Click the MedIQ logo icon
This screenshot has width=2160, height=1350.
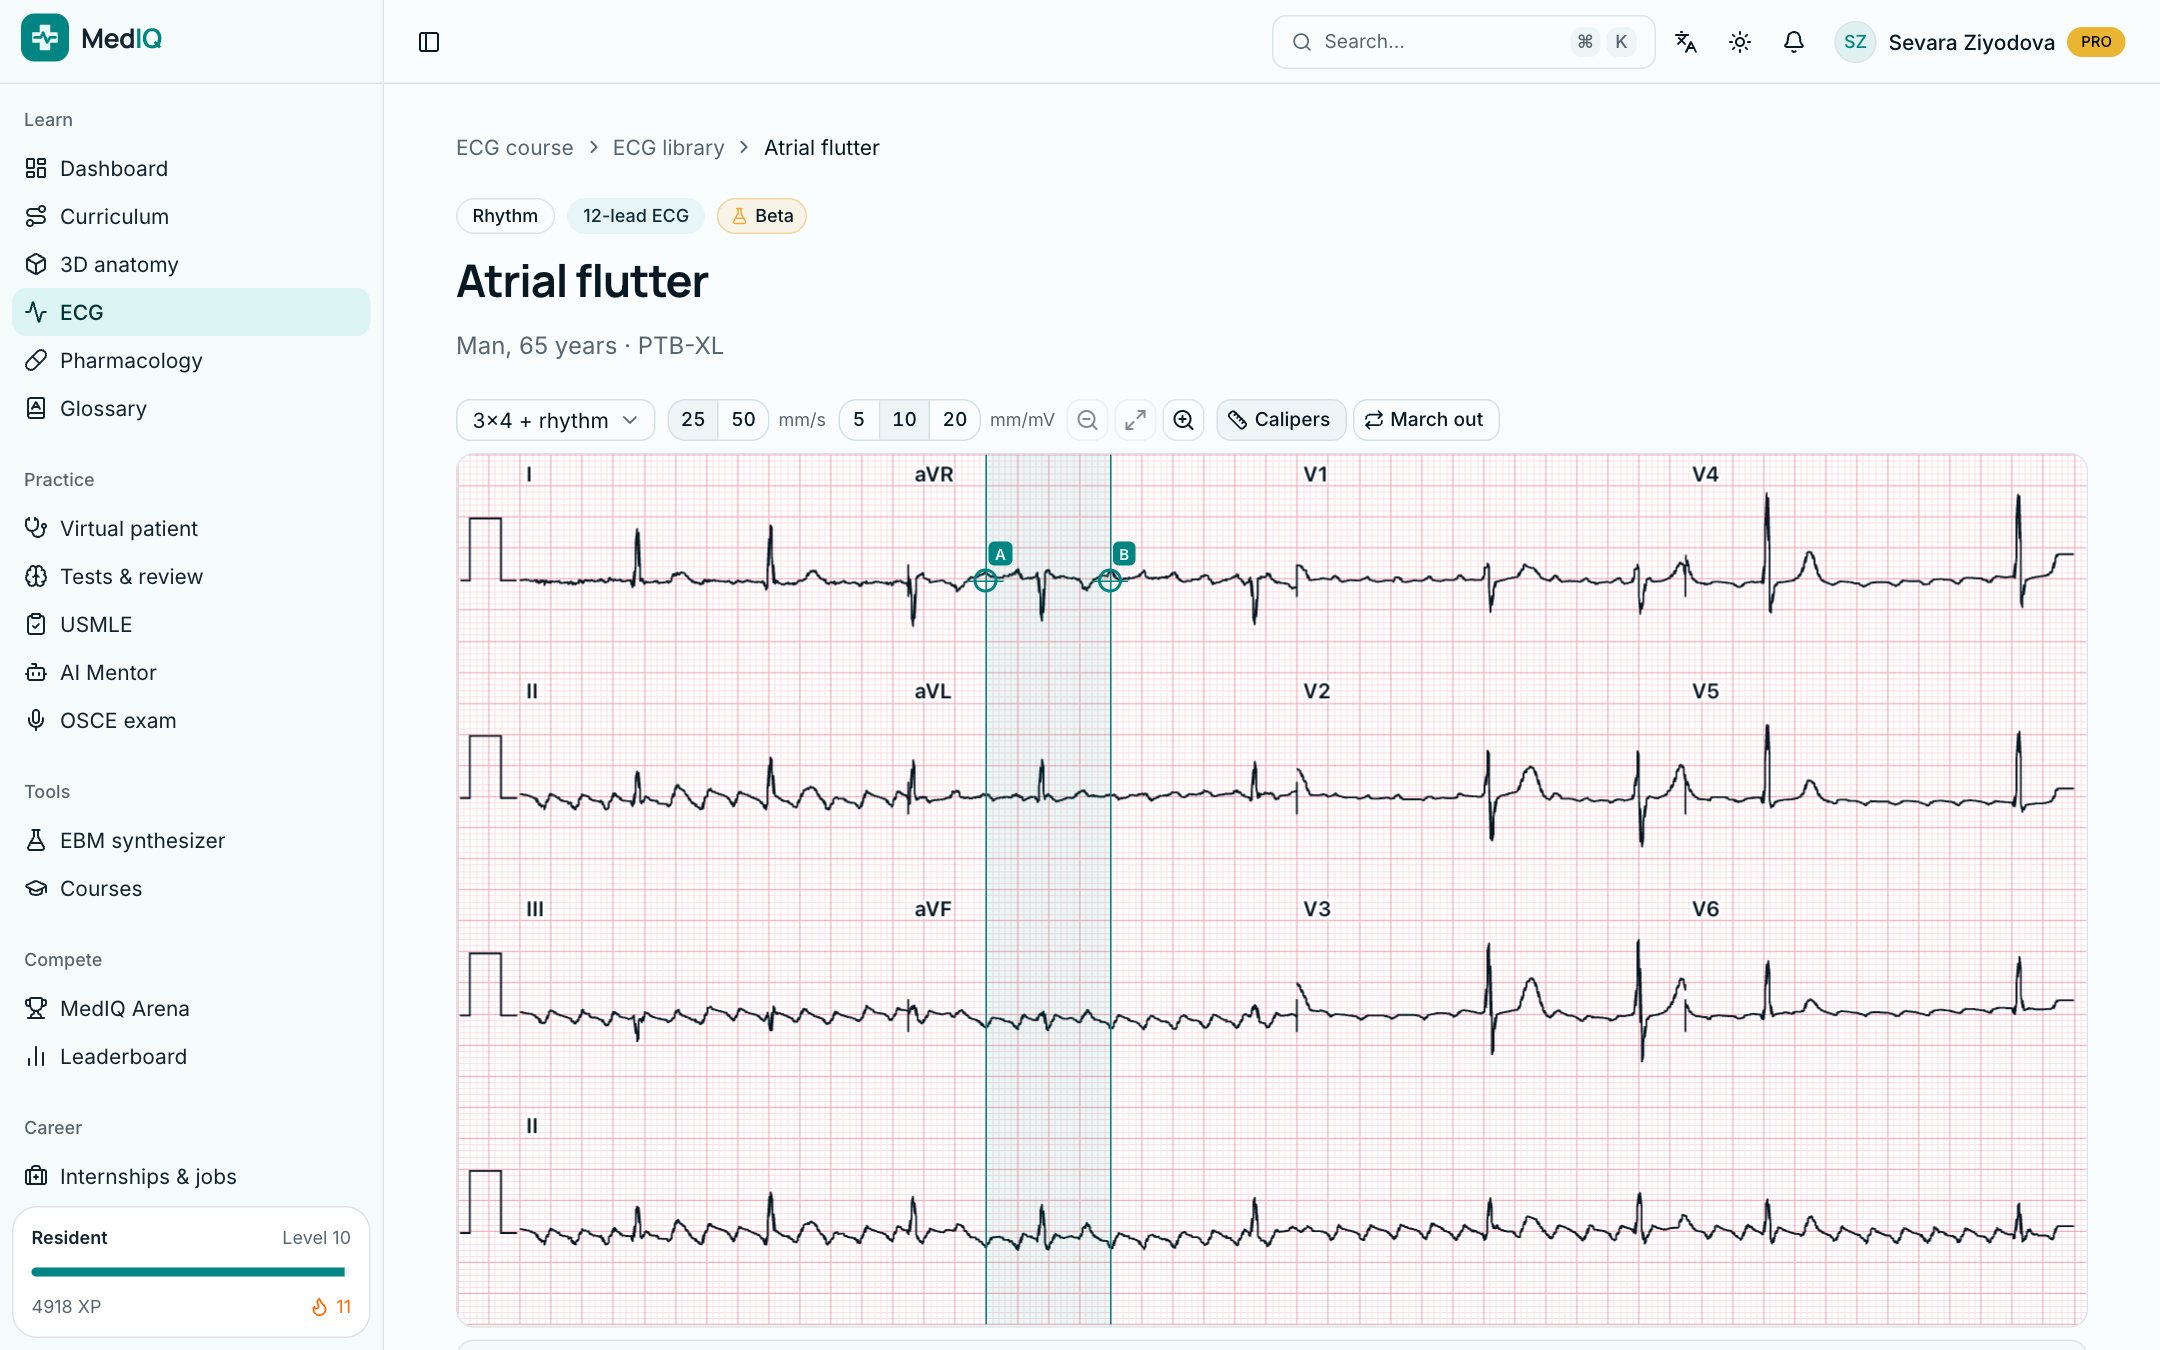[45, 38]
